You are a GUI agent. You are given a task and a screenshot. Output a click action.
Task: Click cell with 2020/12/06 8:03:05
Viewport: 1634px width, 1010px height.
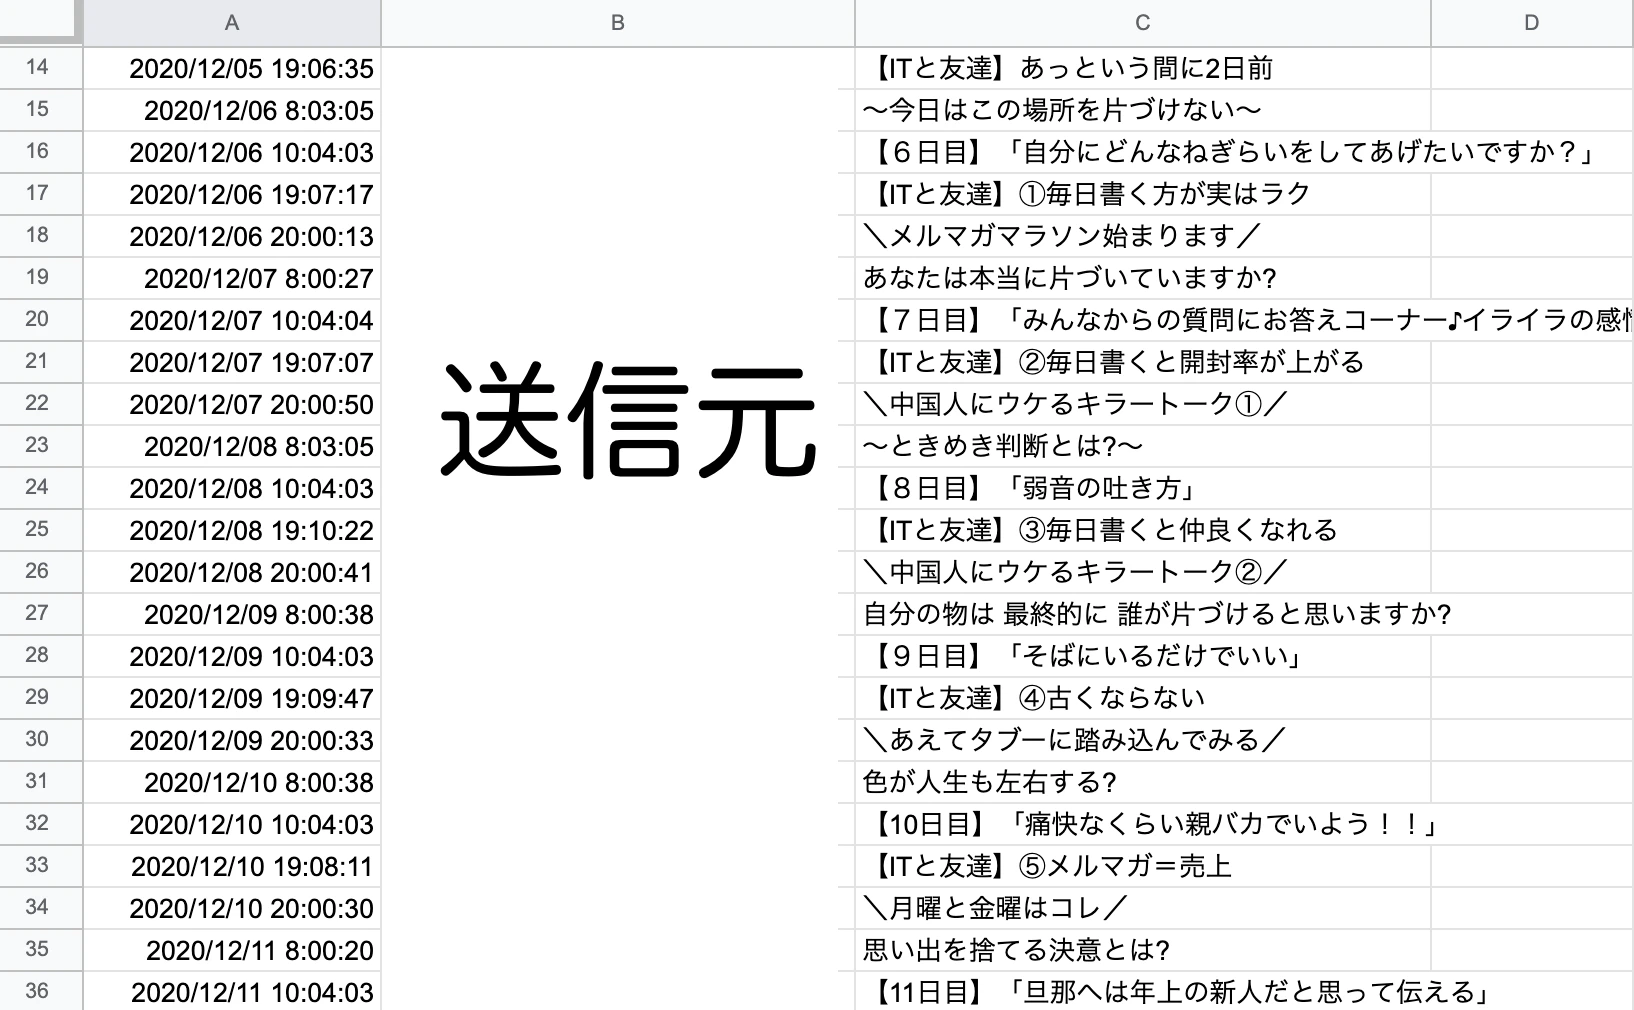[232, 110]
